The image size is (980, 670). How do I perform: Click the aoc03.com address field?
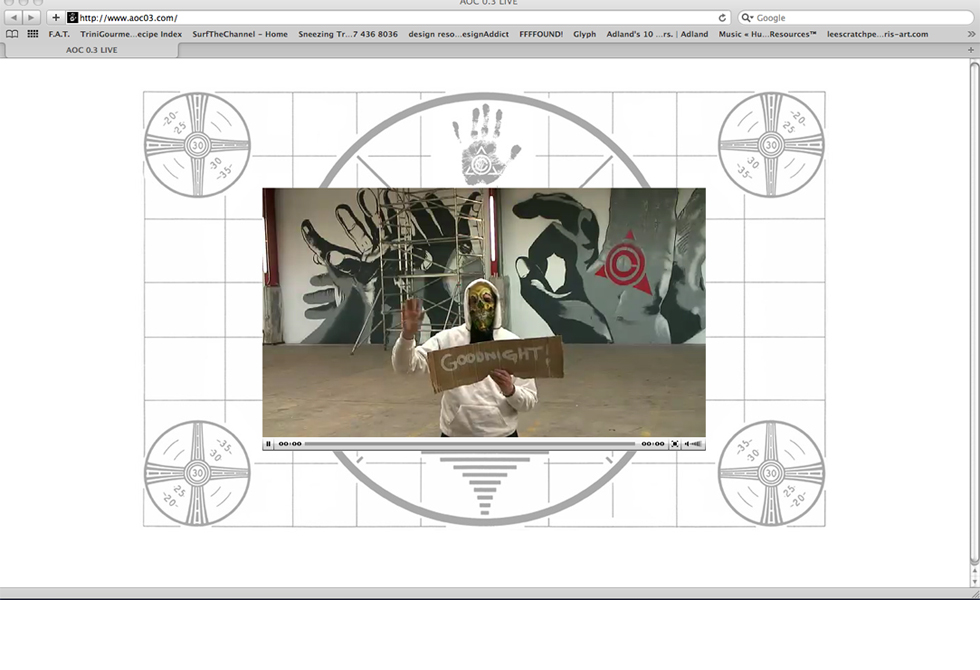pos(397,18)
